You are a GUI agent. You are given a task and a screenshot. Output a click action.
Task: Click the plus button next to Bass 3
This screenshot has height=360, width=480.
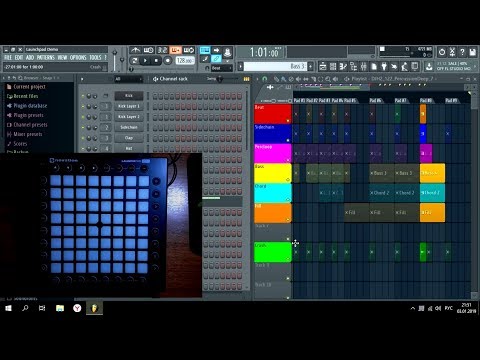[x=310, y=67]
